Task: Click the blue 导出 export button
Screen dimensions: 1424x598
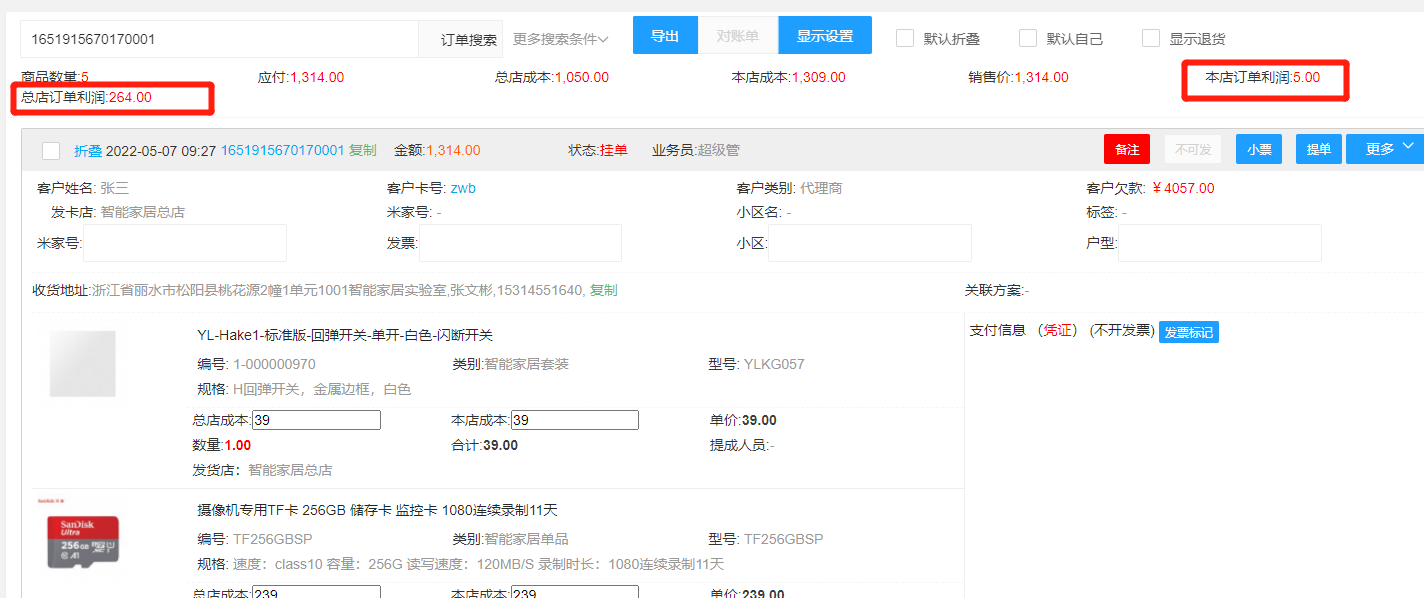Action: 665,36
